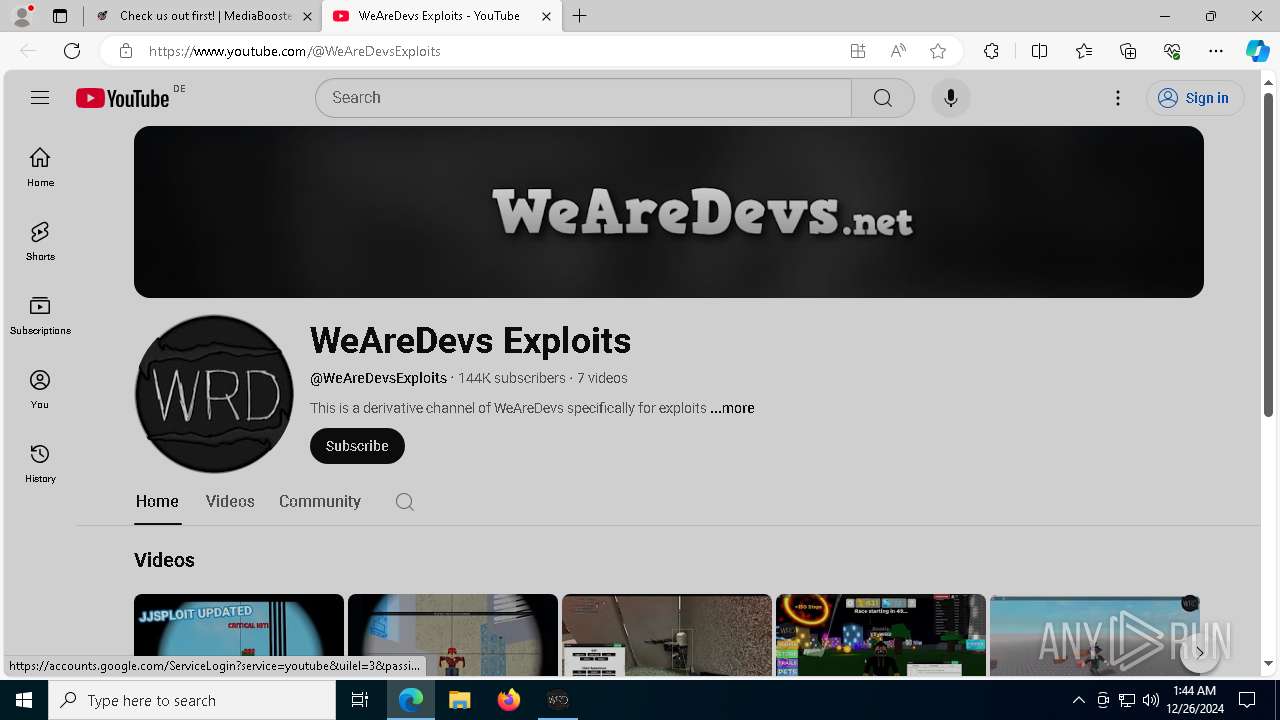The image size is (1280, 720).
Task: Switch to the MediaBooster tab
Action: tap(204, 16)
